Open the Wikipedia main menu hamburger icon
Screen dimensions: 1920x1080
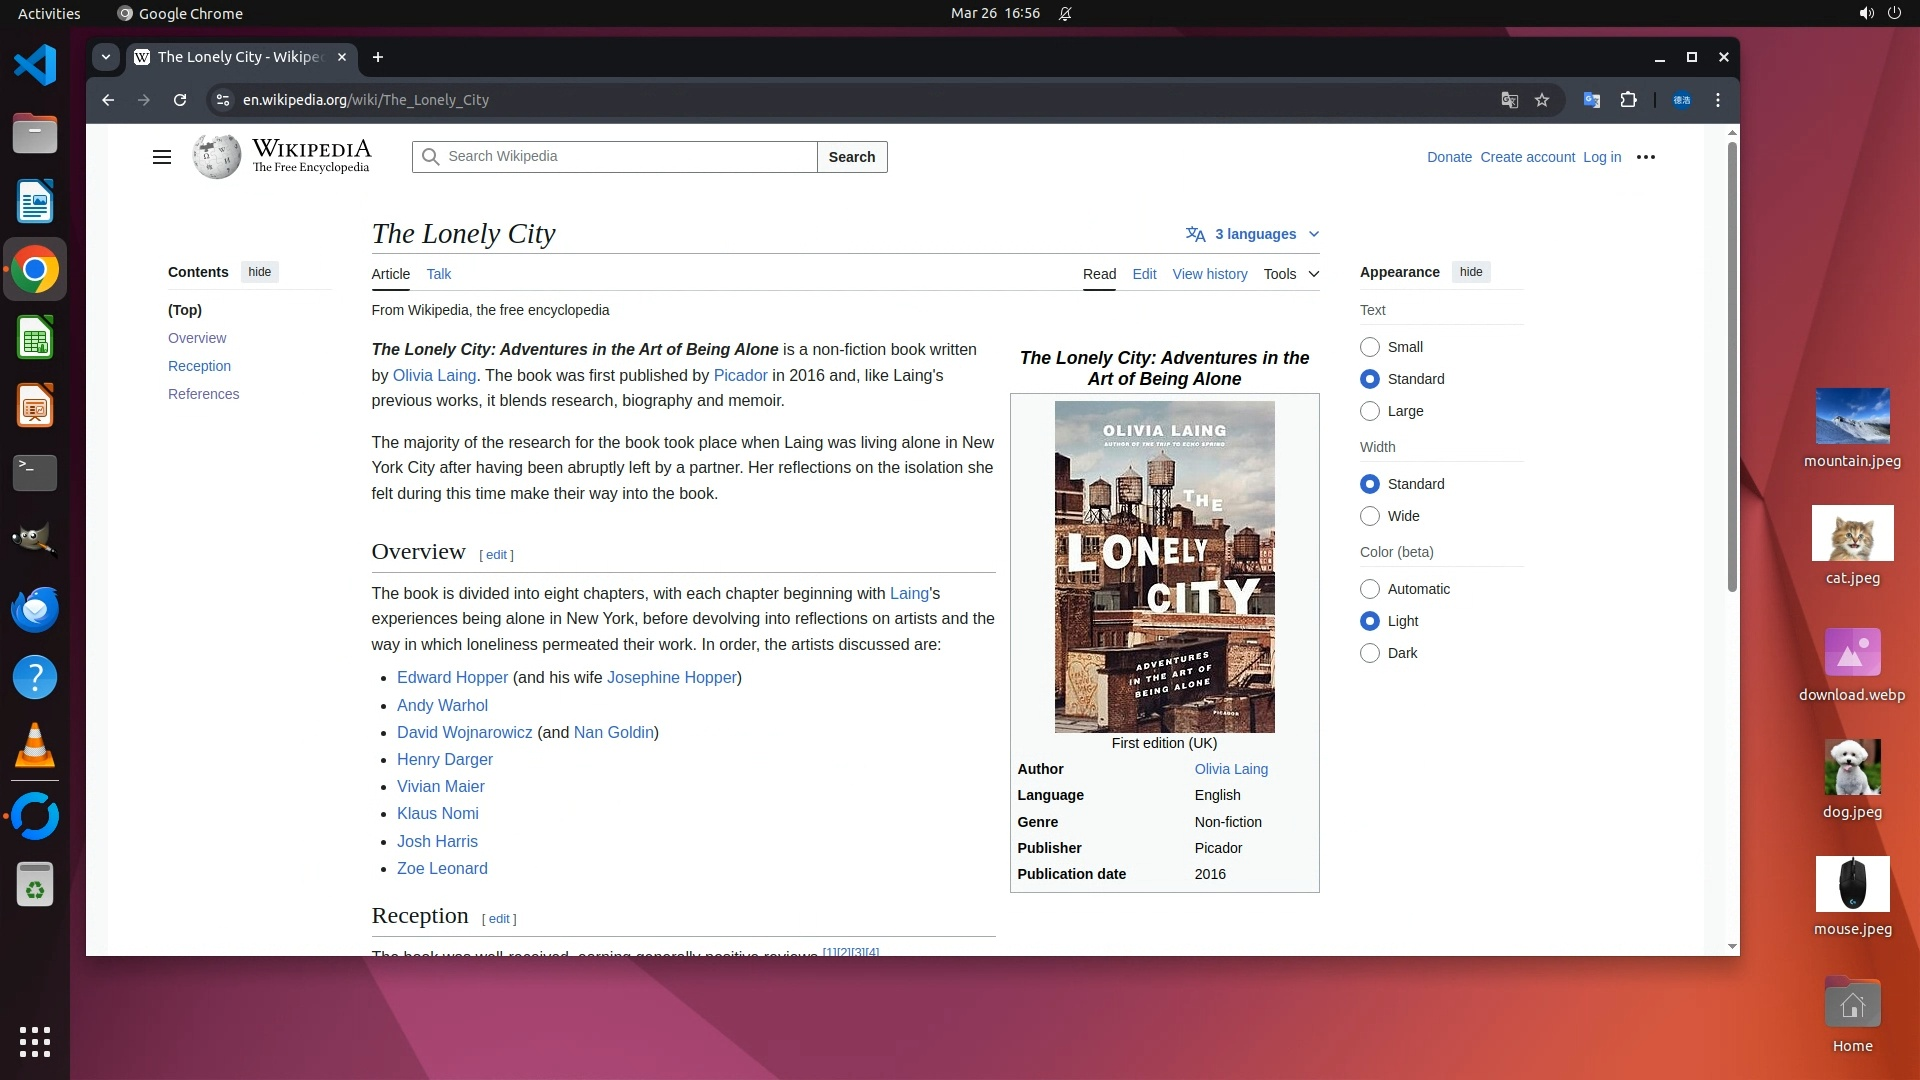[161, 157]
